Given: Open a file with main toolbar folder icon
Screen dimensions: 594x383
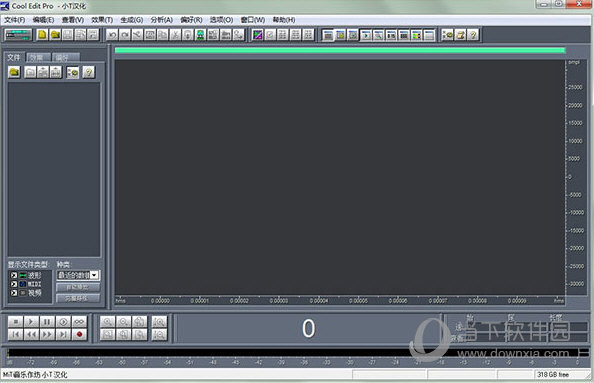Looking at the screenshot, I should point(55,35).
